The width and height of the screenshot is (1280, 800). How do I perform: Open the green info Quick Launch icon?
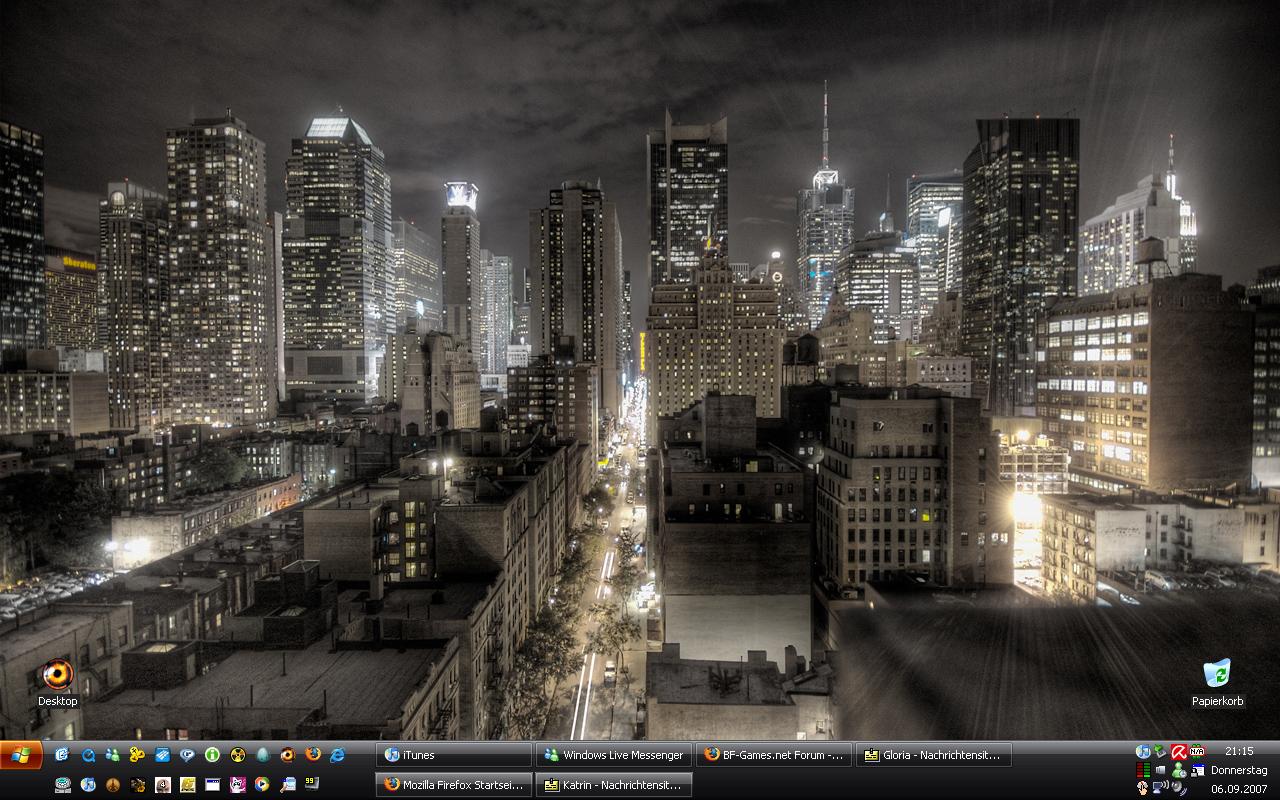pyautogui.click(x=212, y=755)
